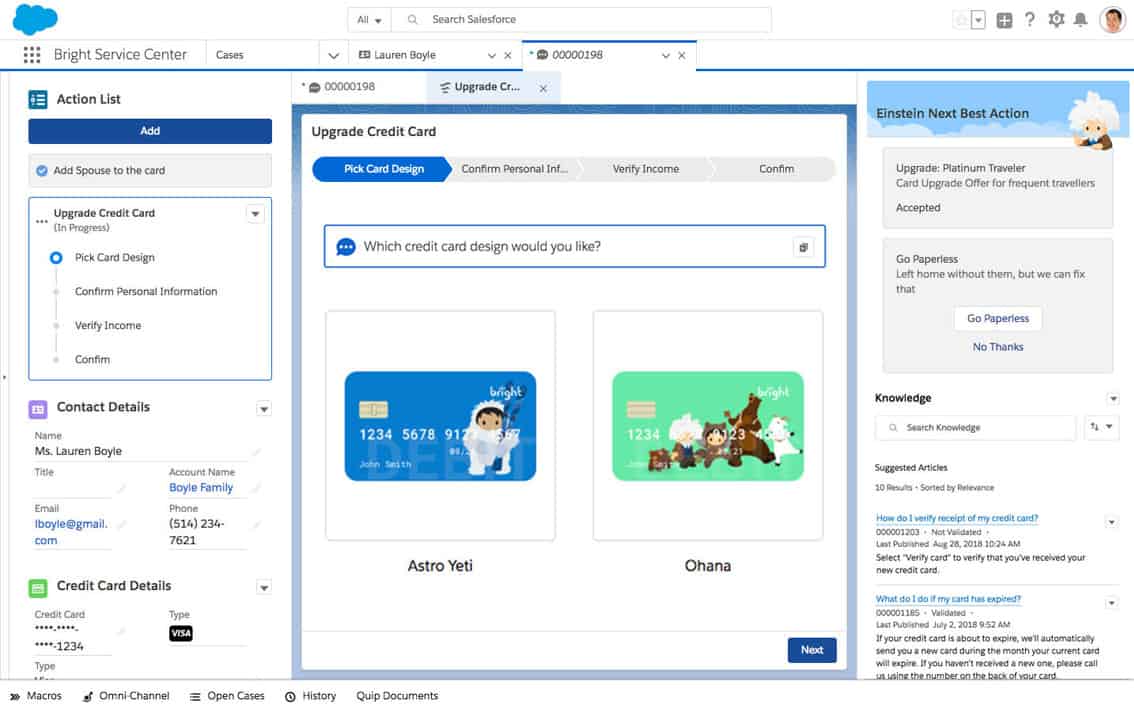Click the Contact Details panel icon
This screenshot has height=711, width=1134.
38,409
